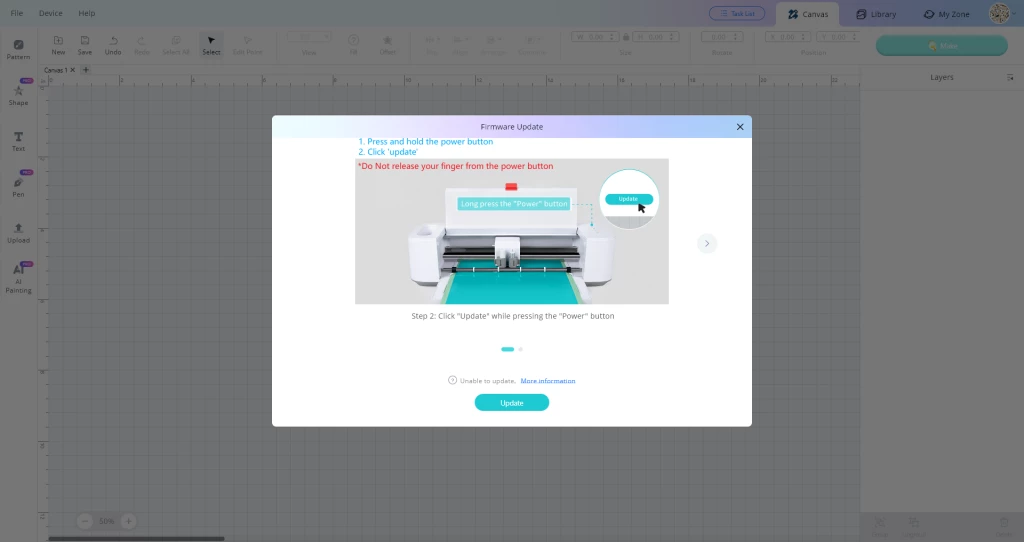Image resolution: width=1024 pixels, height=542 pixels.
Task: Click the Ungroup icon in Layers panel
Action: (914, 526)
